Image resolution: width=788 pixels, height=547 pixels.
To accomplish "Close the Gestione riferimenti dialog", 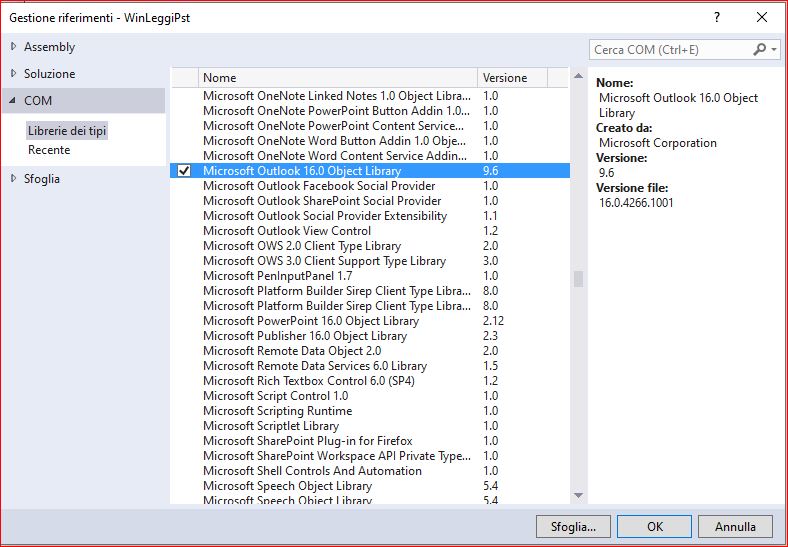I will (762, 18).
